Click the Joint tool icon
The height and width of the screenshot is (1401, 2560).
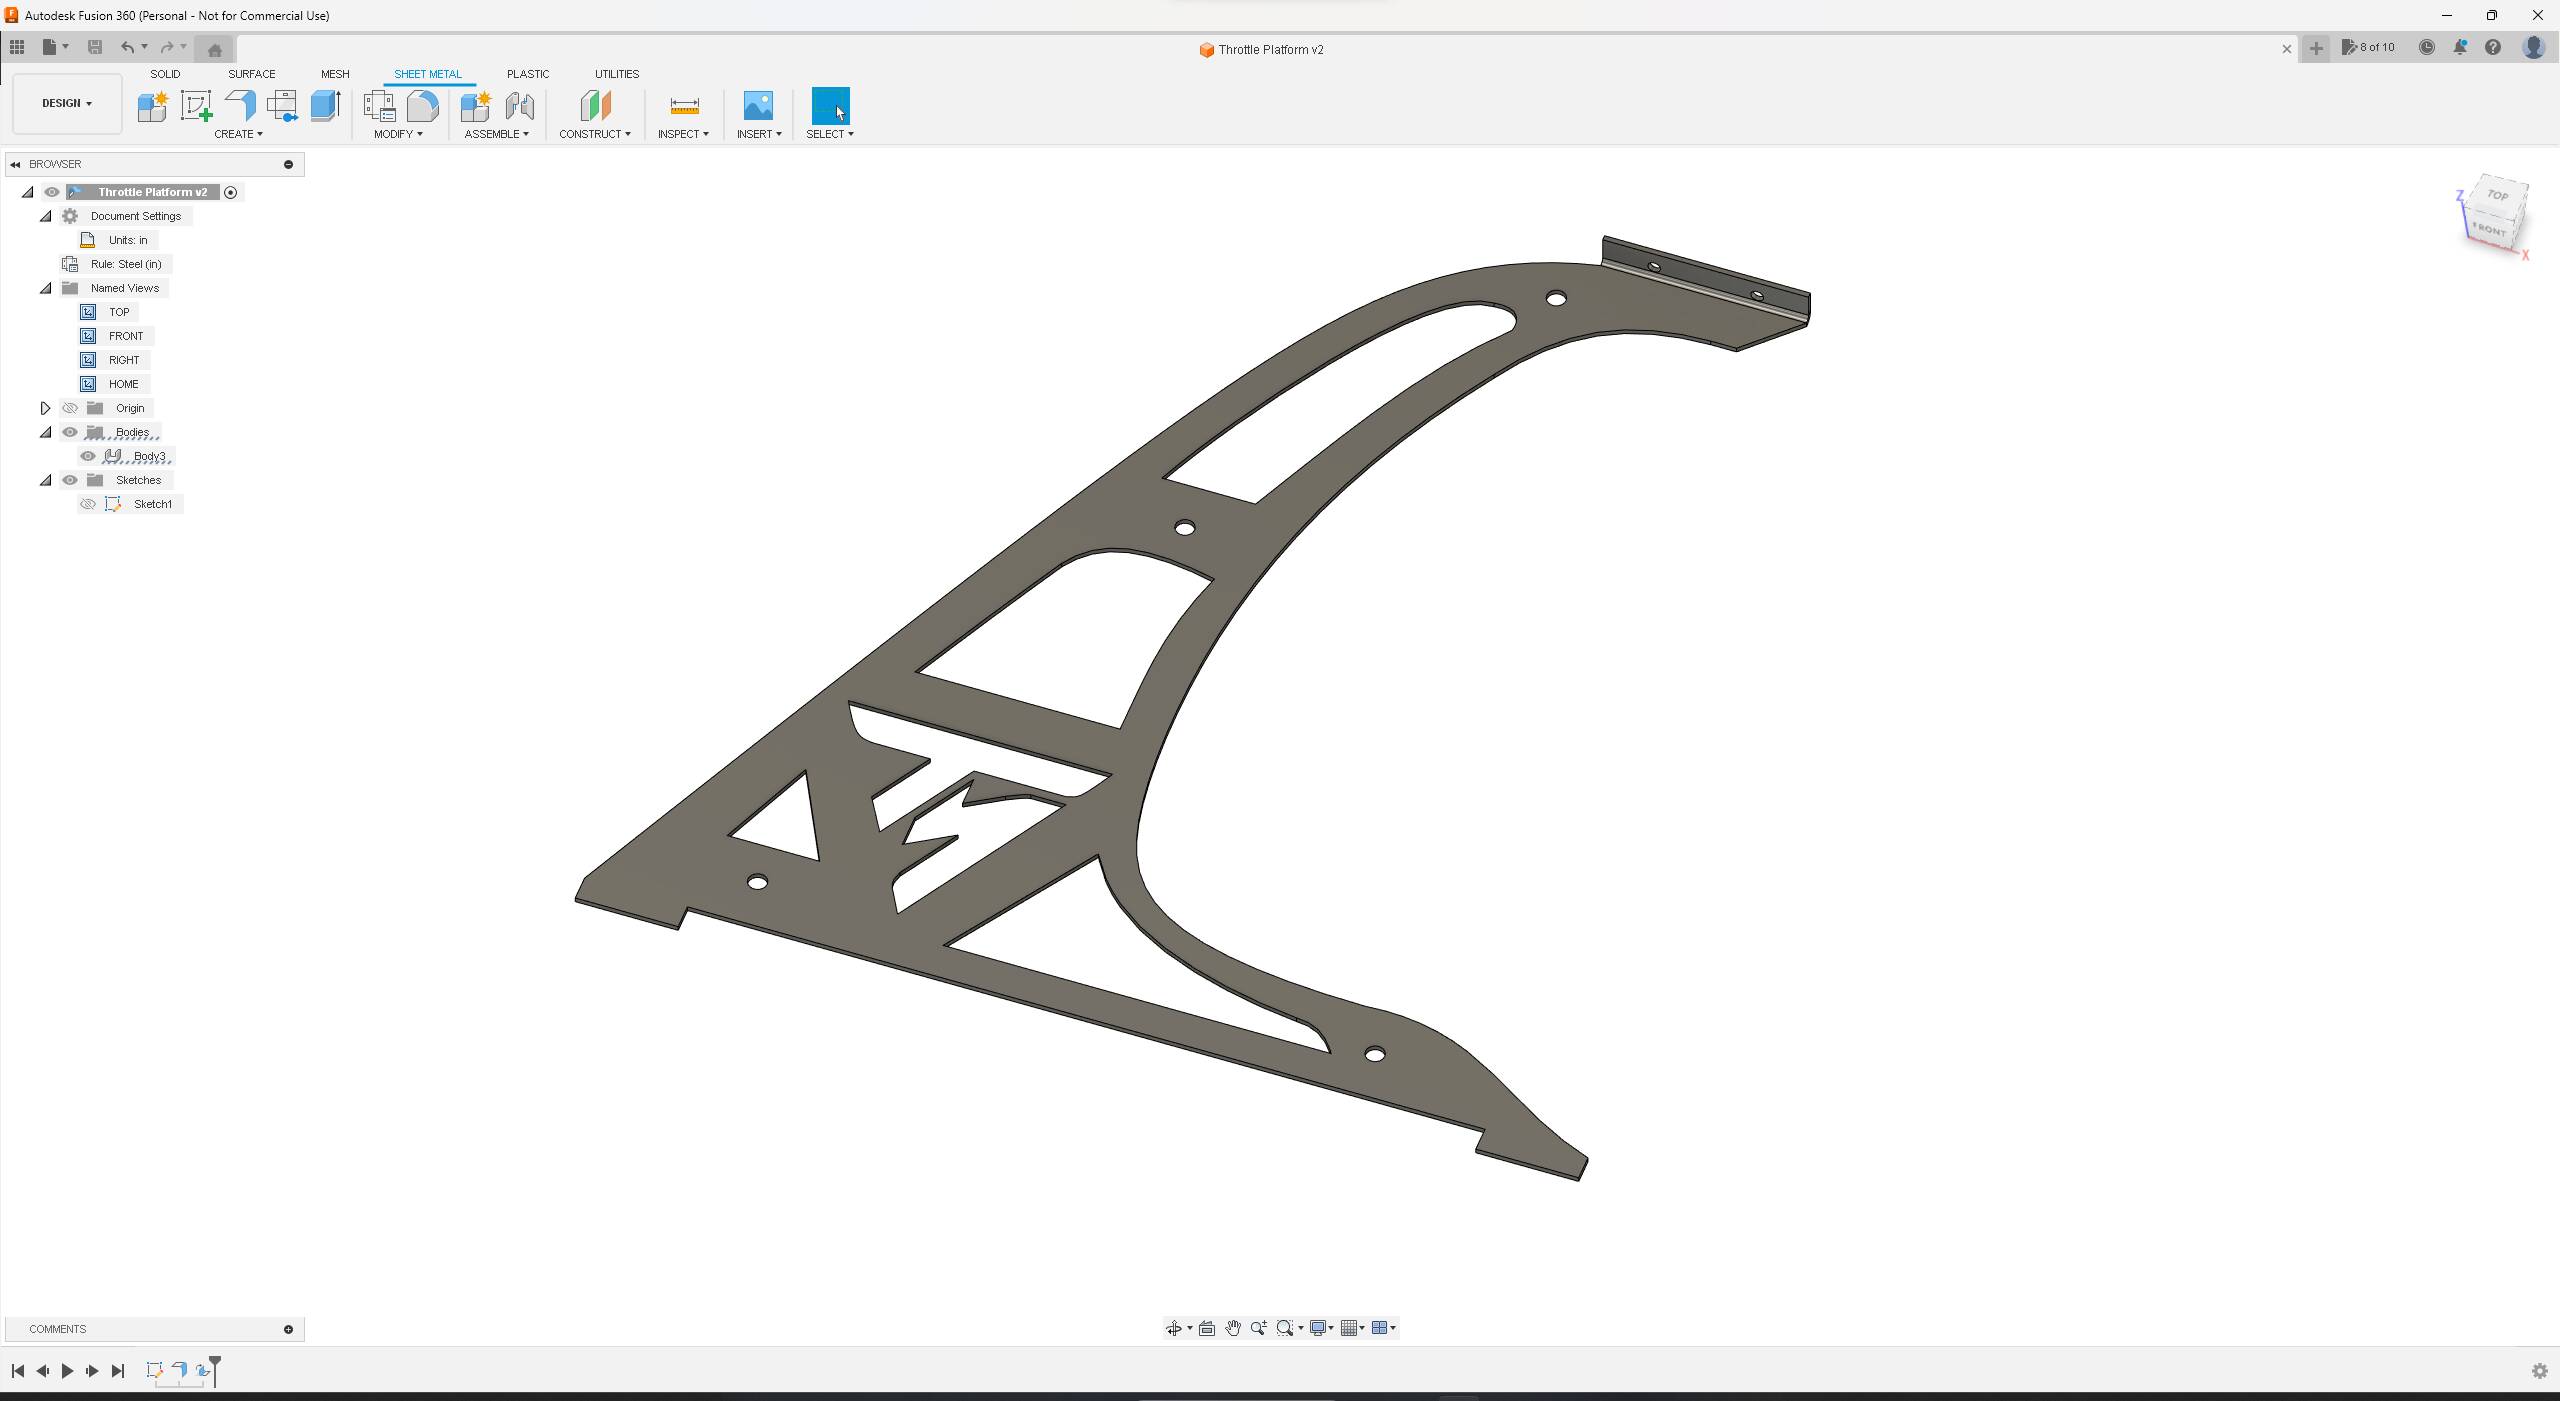[519, 106]
